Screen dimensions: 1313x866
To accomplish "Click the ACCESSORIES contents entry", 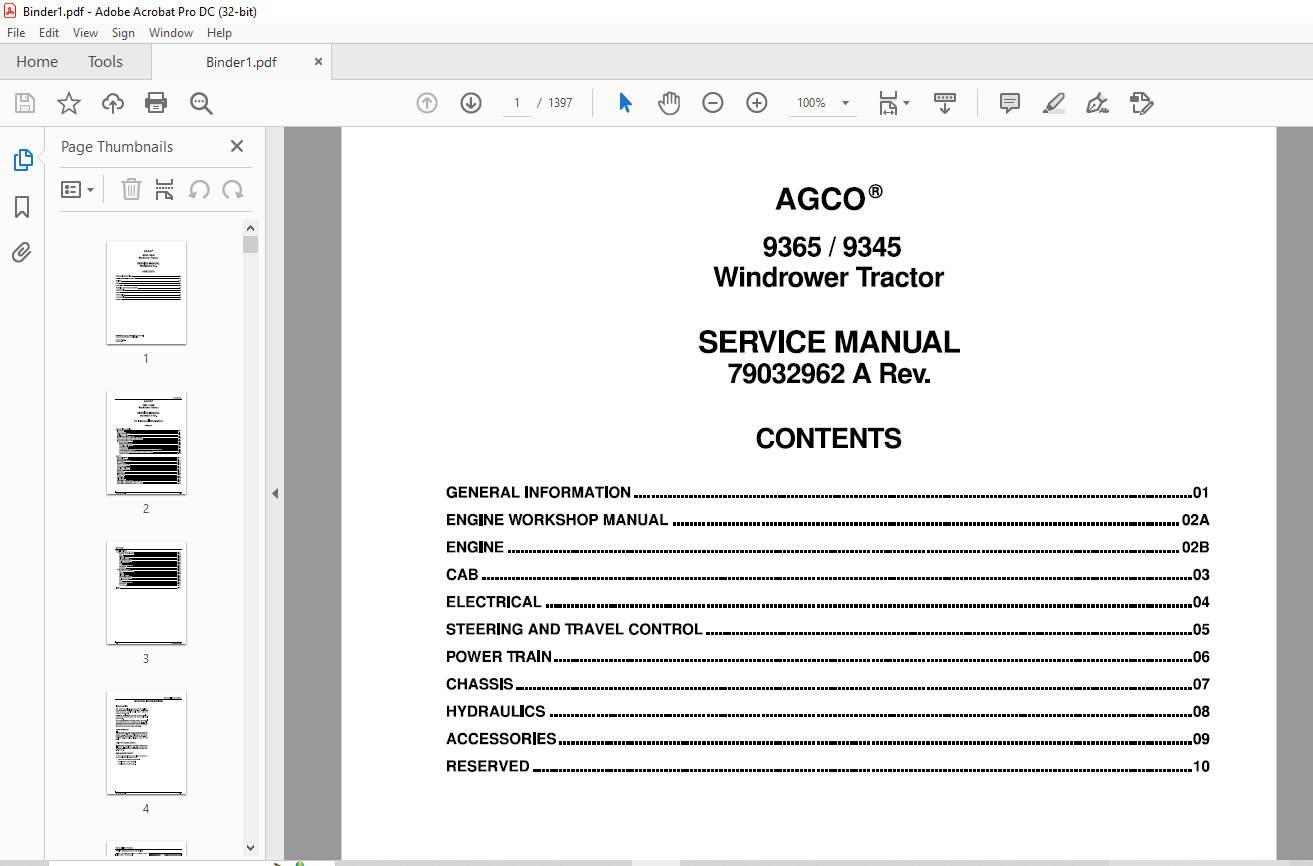I will coord(828,739).
